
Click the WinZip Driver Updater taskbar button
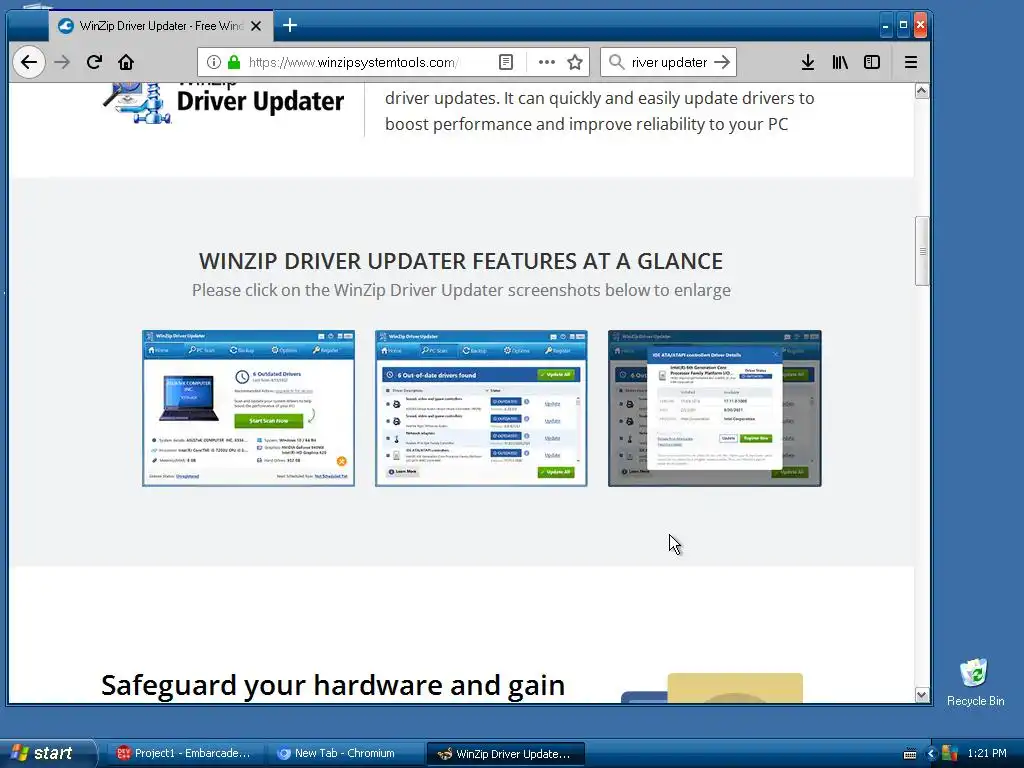tap(505, 754)
